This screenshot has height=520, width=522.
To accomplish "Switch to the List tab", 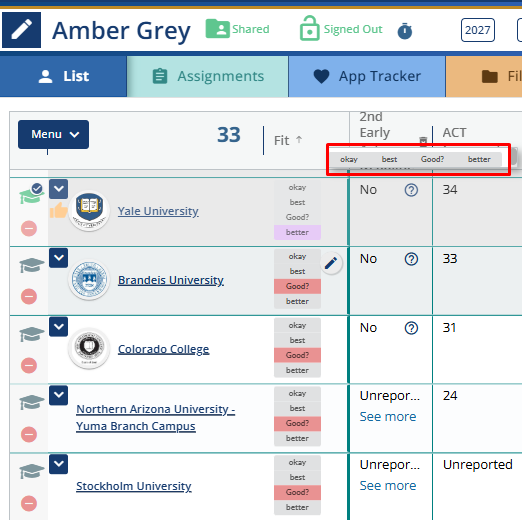I will tap(63, 76).
